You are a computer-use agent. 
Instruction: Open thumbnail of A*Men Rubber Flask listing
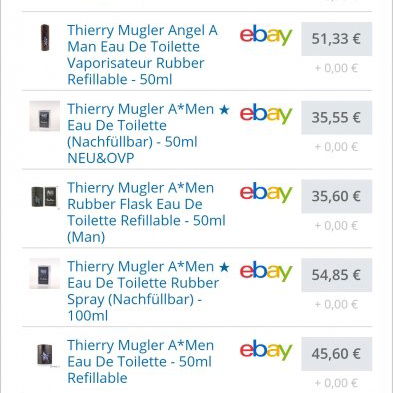pyautogui.click(x=45, y=197)
